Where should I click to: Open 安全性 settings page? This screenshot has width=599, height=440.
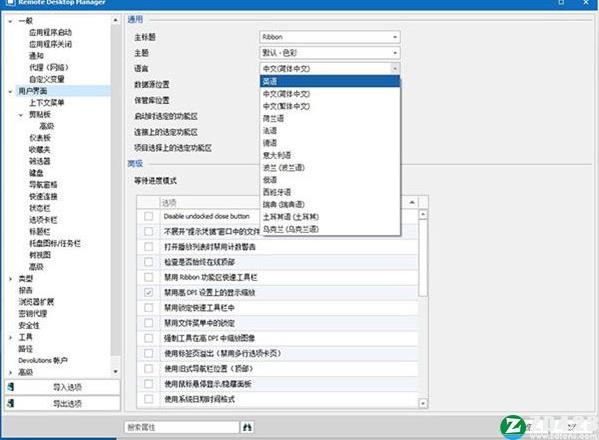(29, 325)
